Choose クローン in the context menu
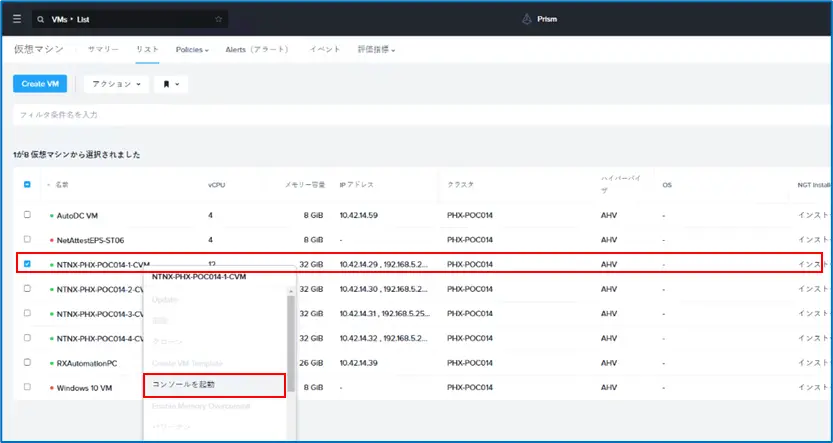Screen dimensions: 833x443 tap(167, 342)
